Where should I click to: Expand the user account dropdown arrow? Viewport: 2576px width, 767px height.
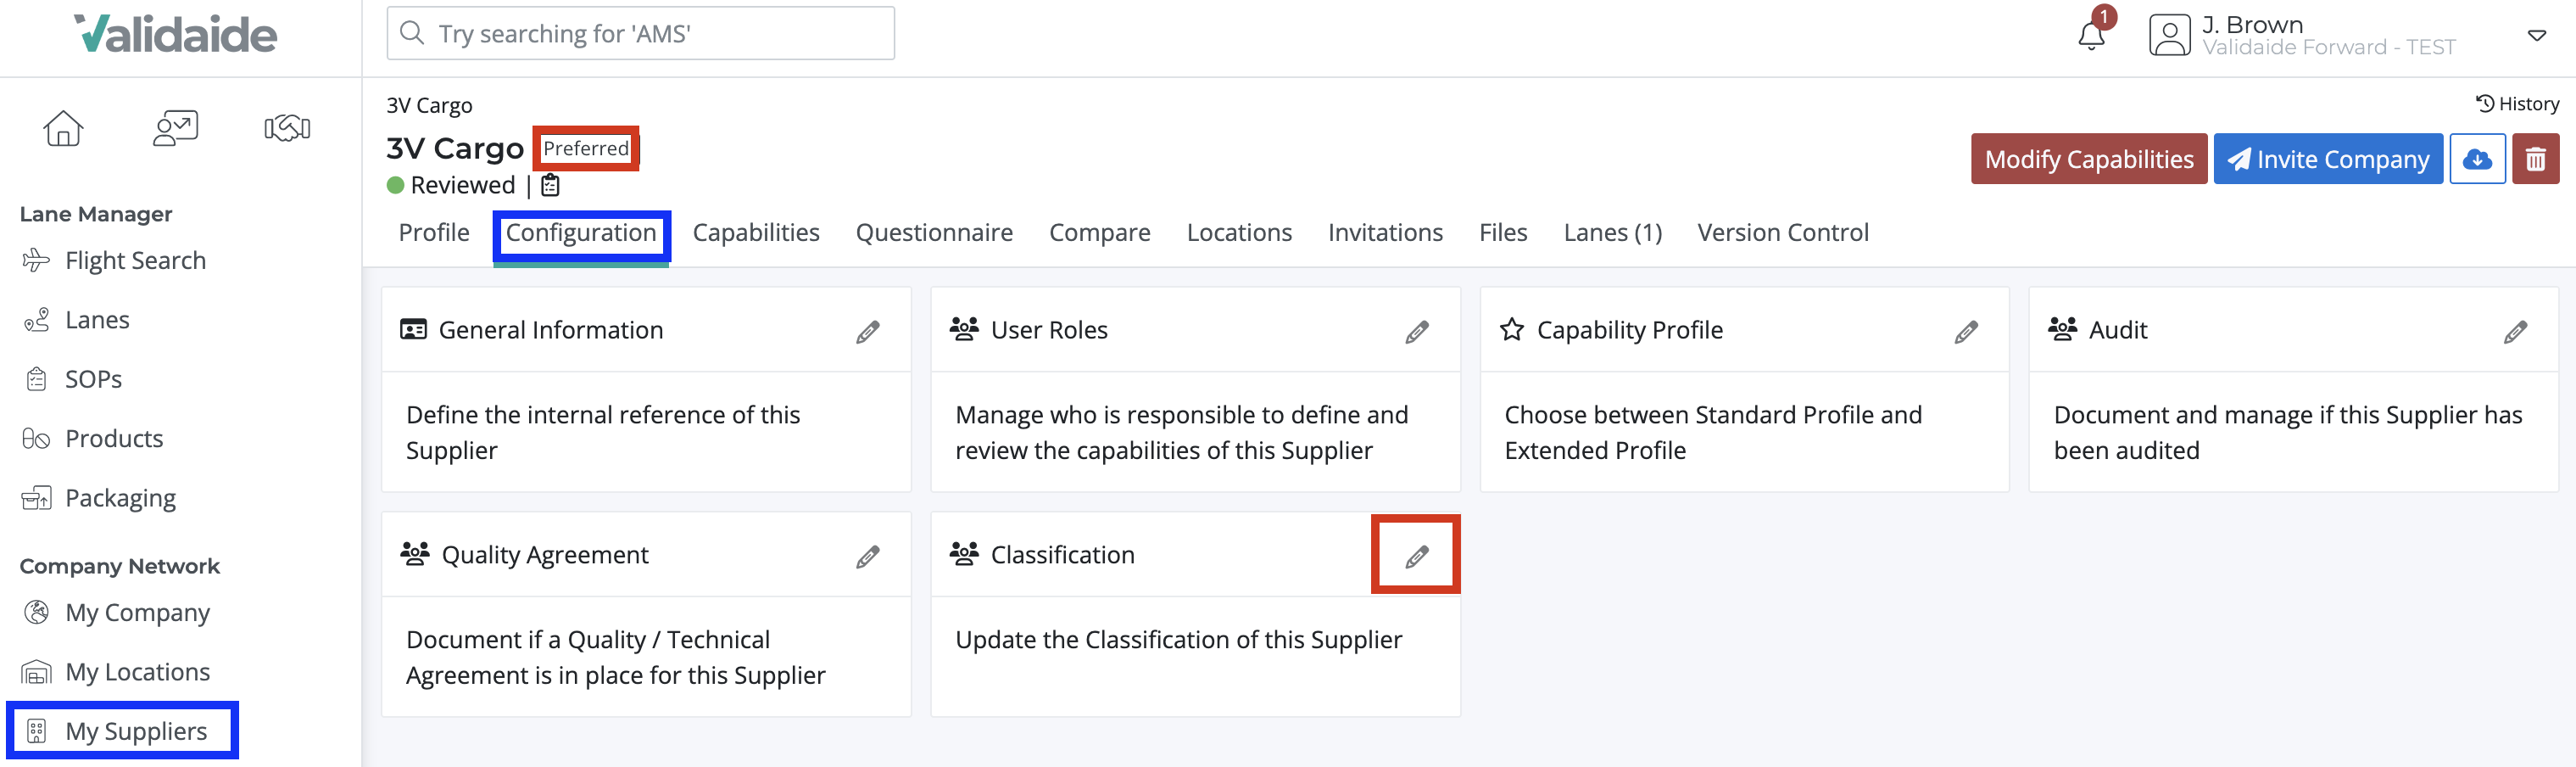coord(2536,36)
